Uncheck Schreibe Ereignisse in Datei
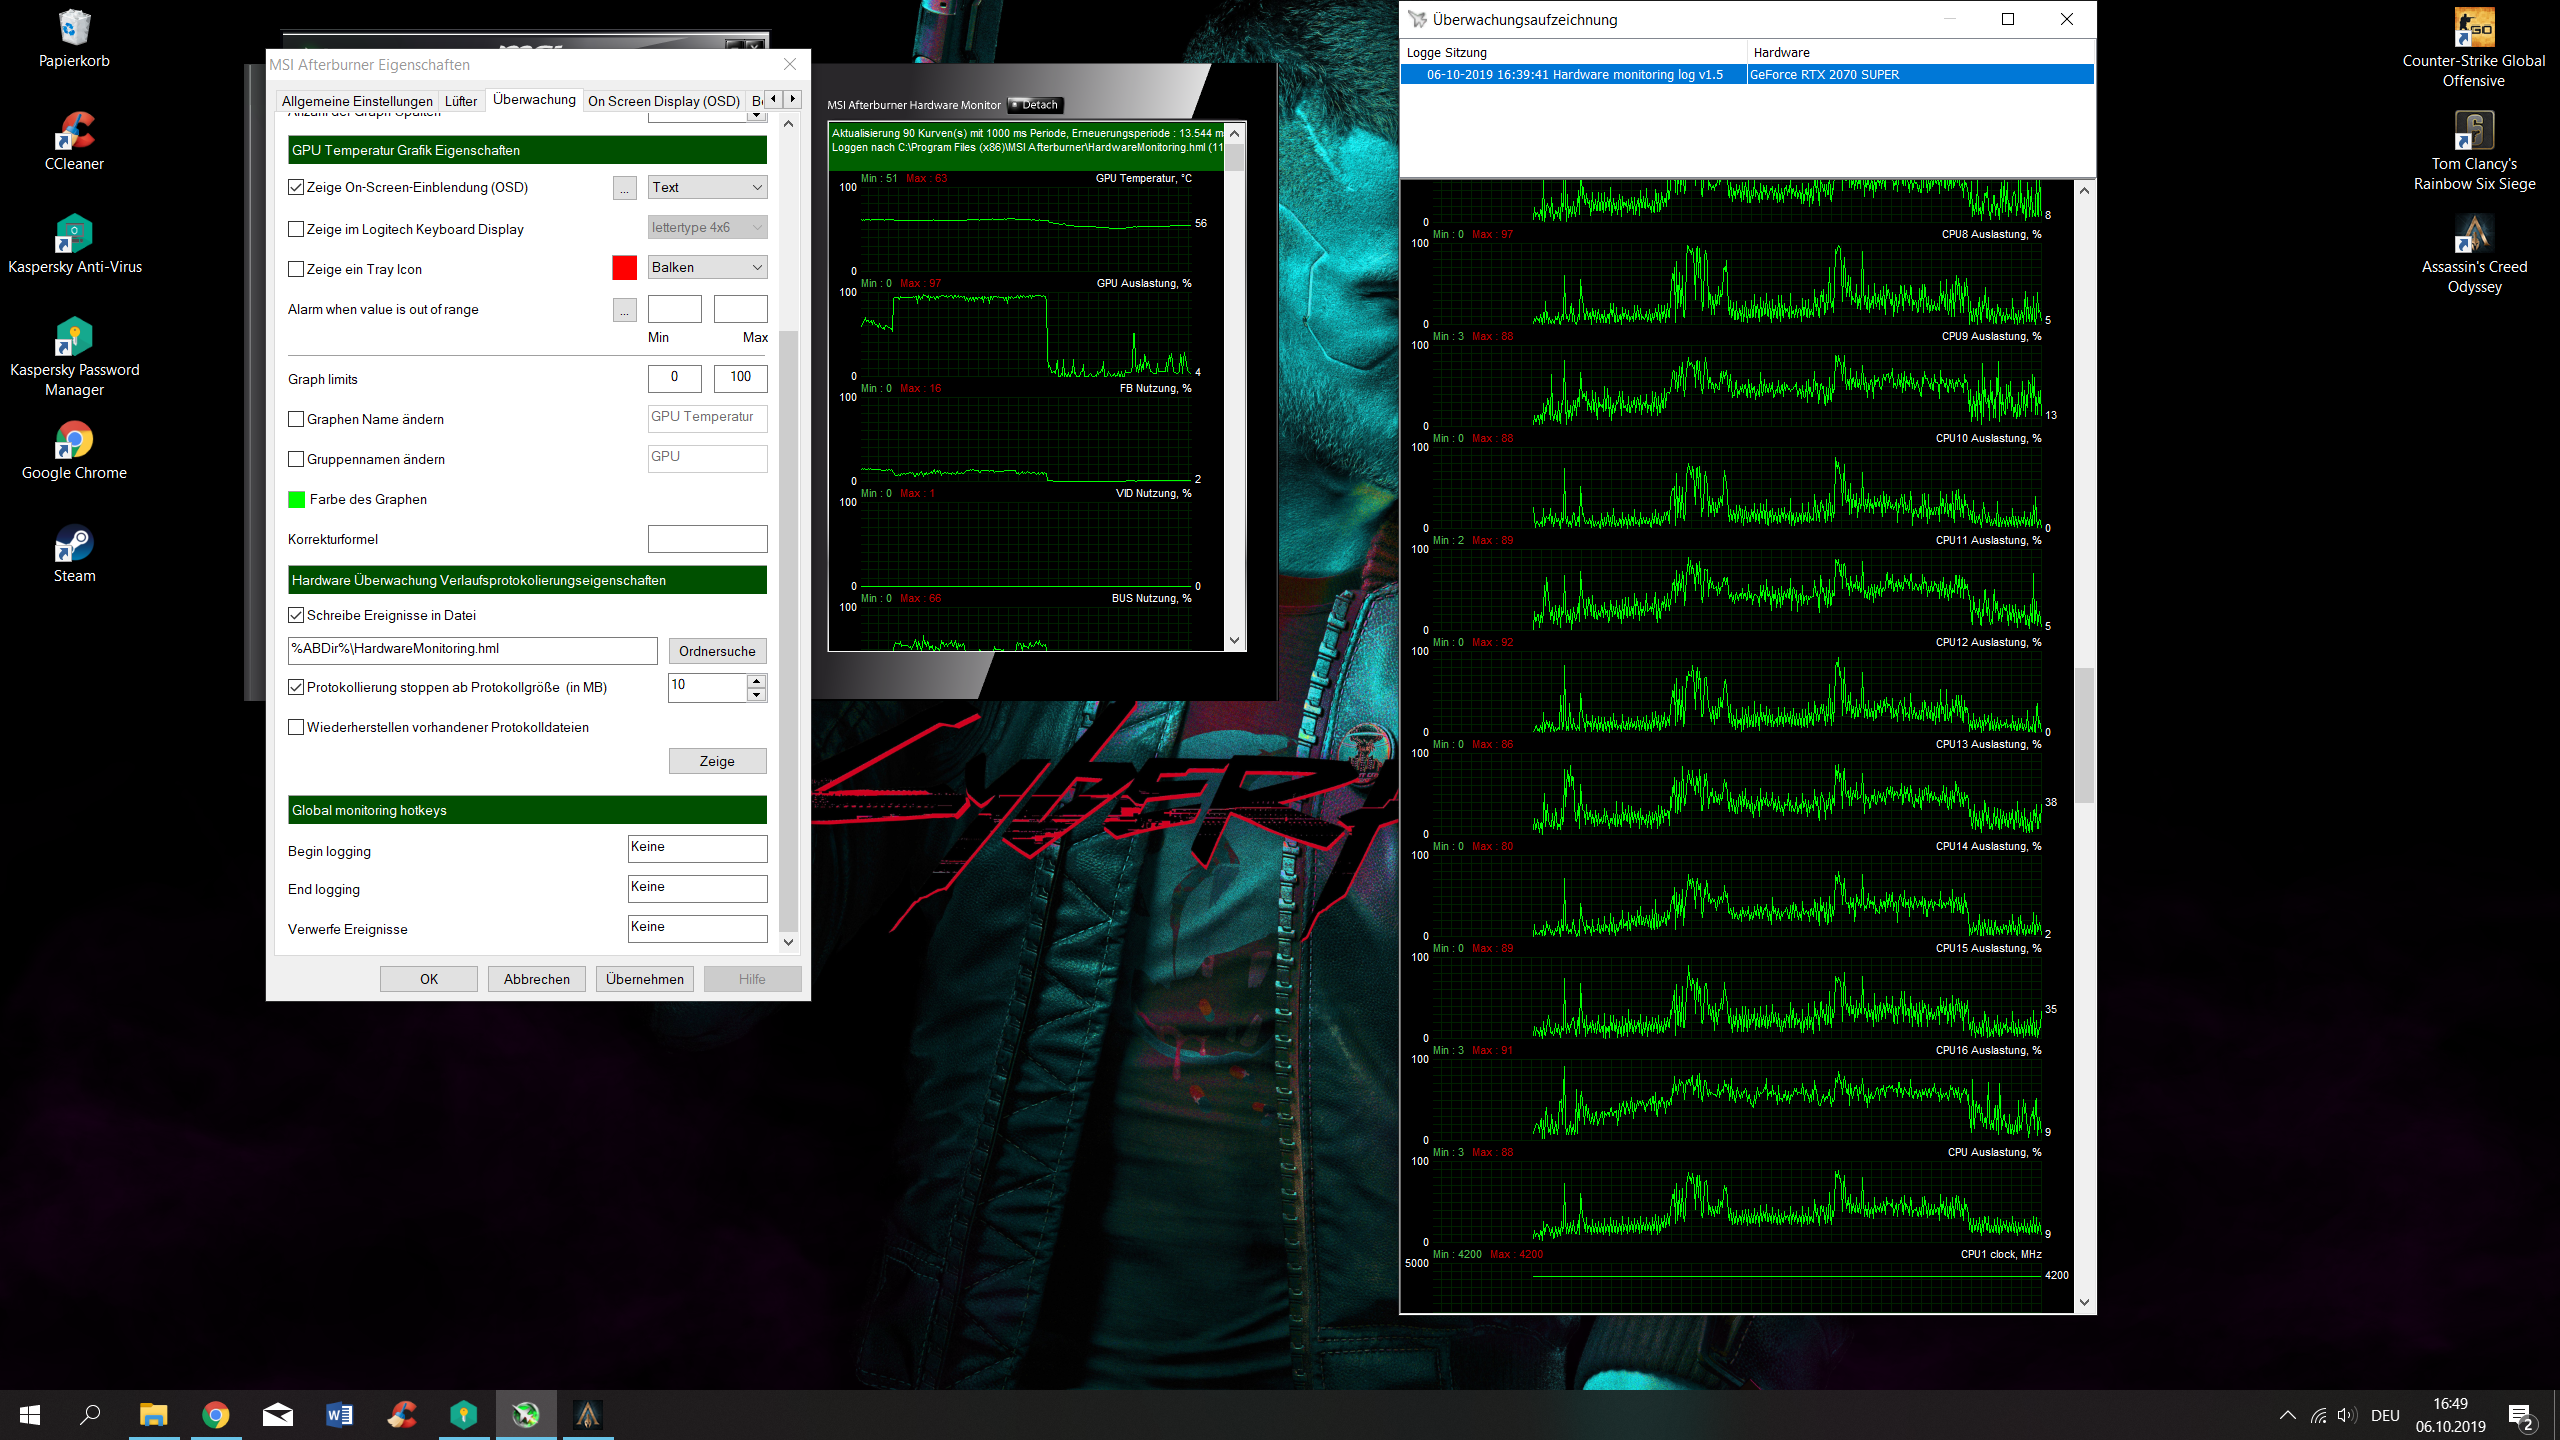 [x=296, y=615]
